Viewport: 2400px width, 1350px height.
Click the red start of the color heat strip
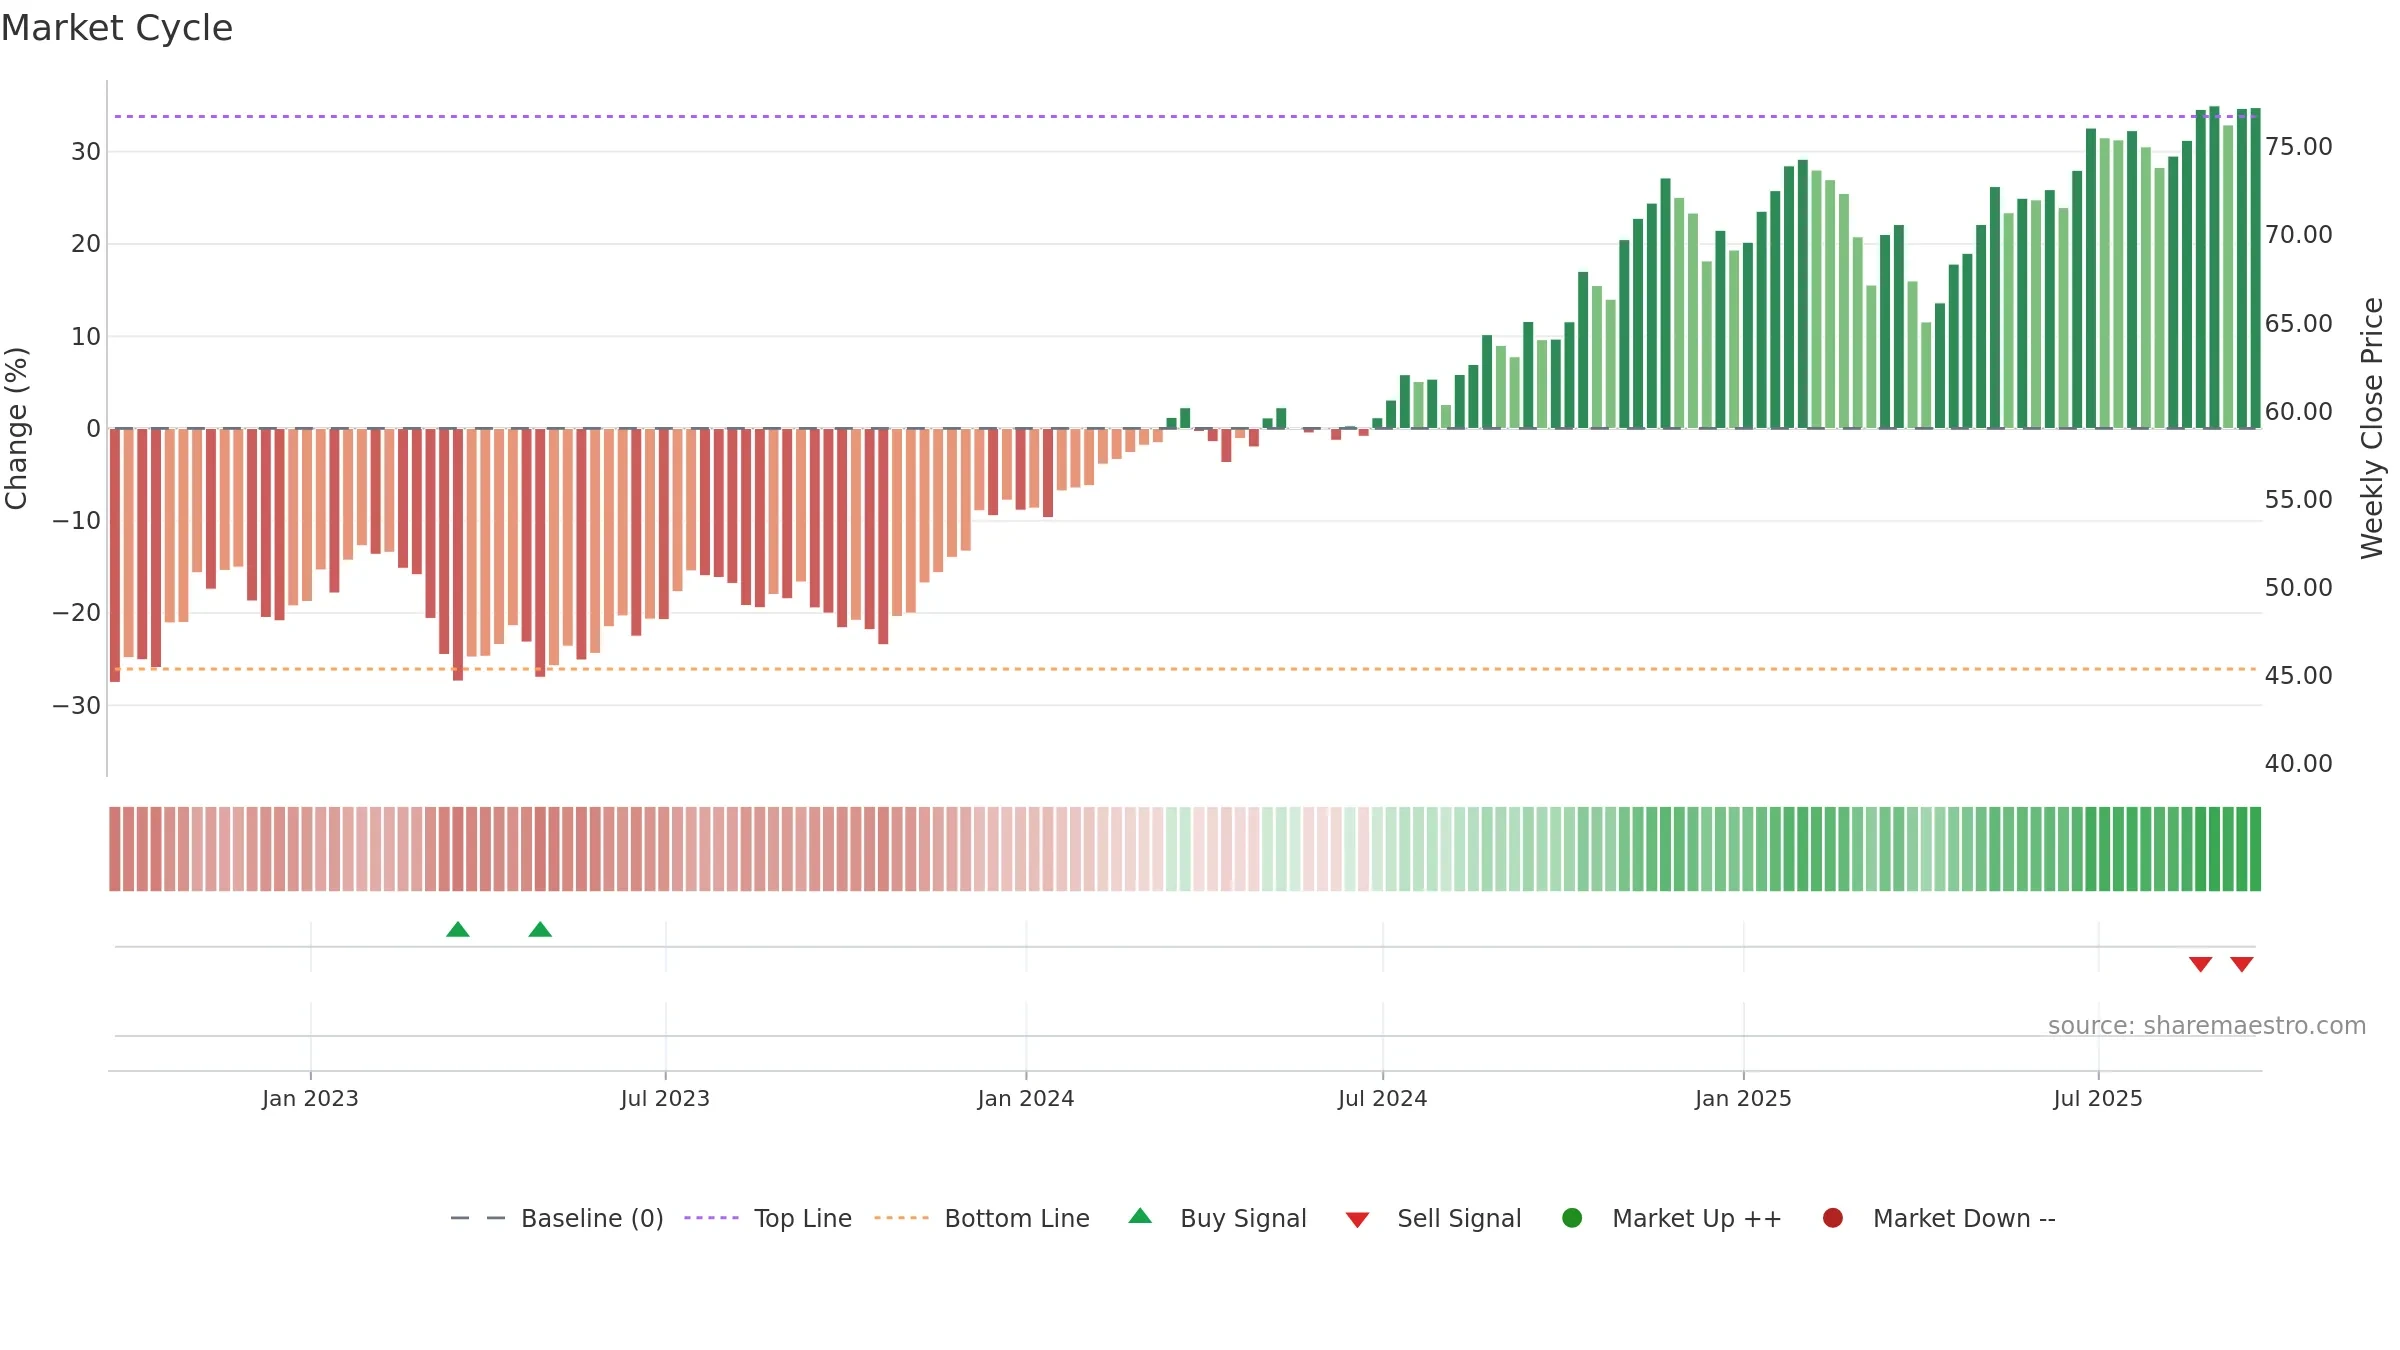[x=115, y=849]
